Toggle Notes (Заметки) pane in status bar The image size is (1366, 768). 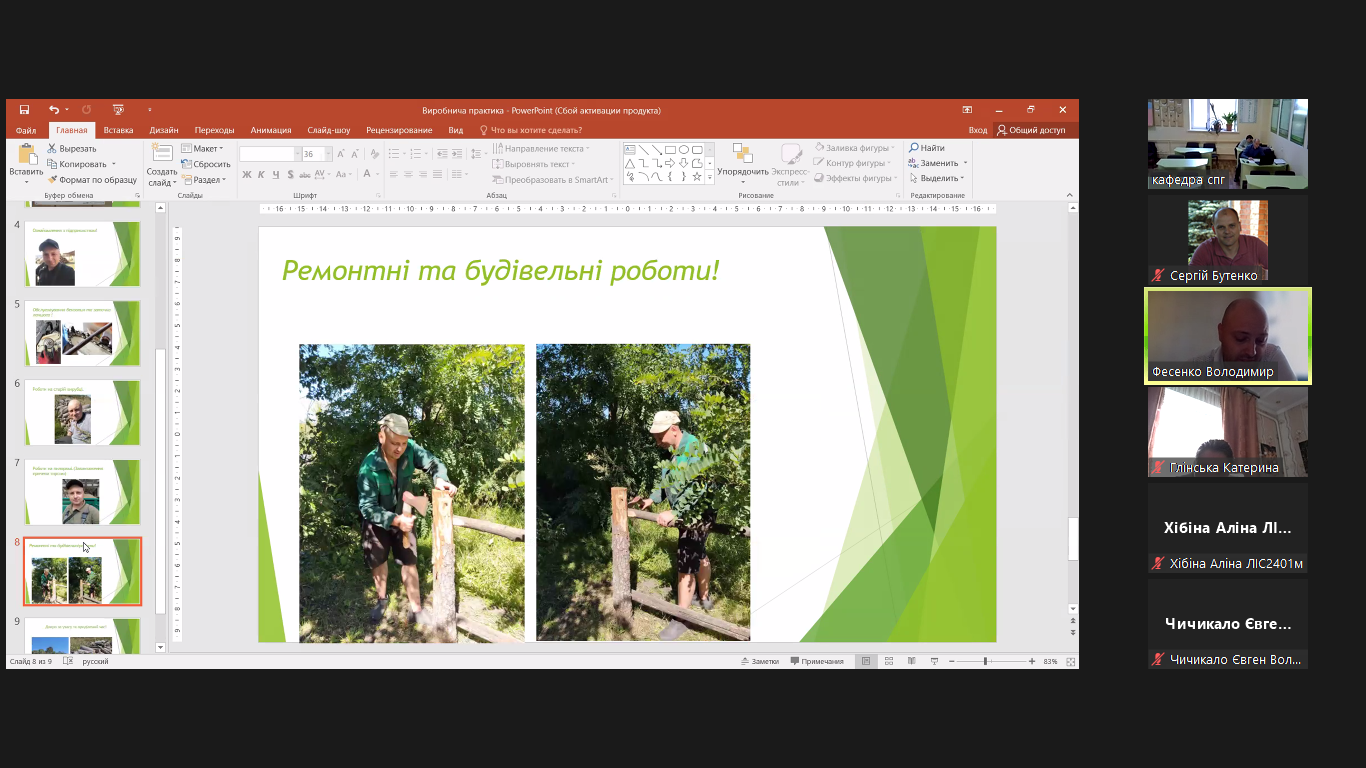point(759,661)
